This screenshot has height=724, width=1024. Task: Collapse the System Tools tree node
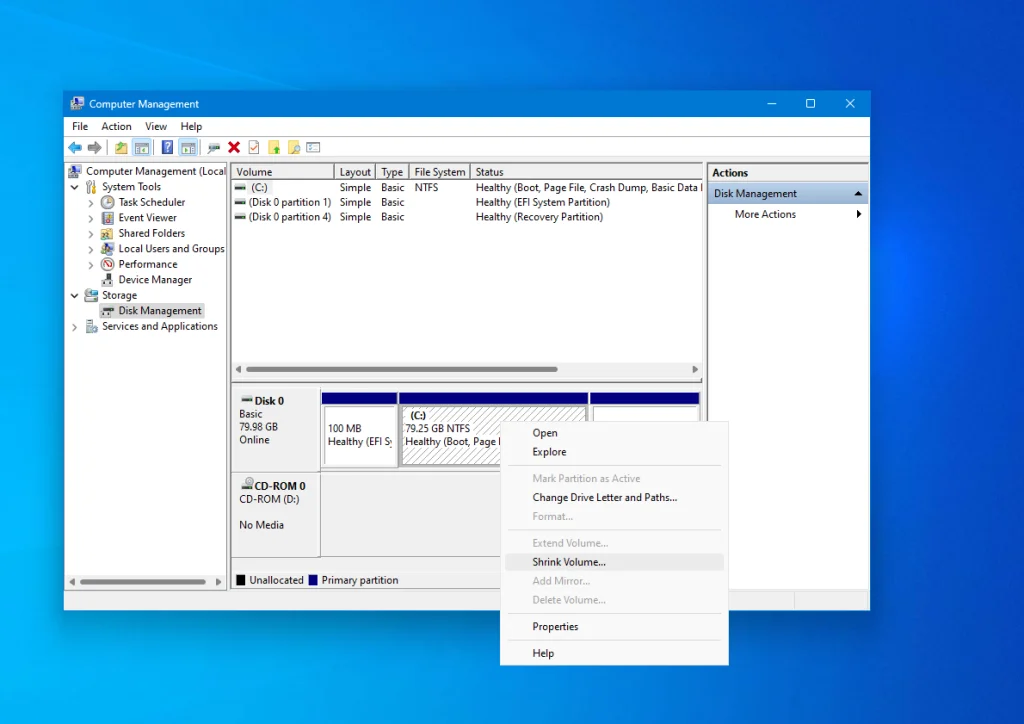click(75, 187)
